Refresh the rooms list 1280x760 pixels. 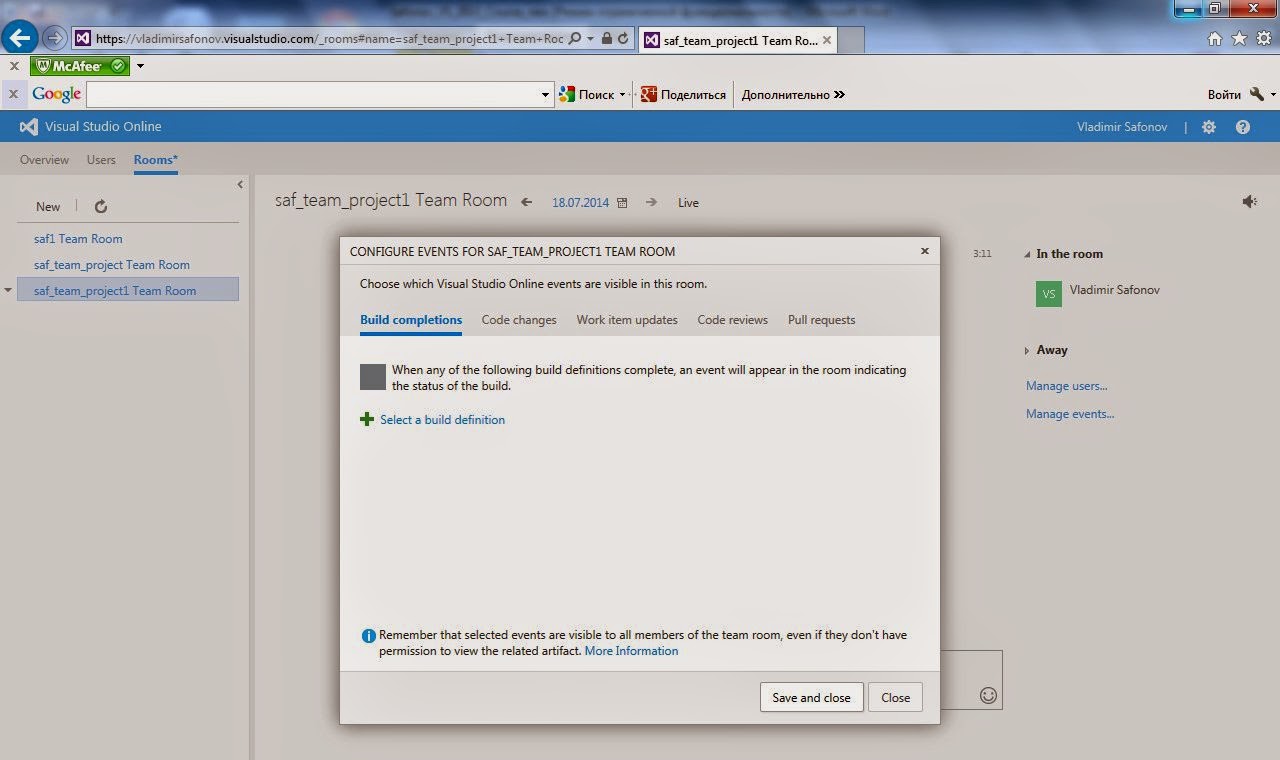click(101, 206)
